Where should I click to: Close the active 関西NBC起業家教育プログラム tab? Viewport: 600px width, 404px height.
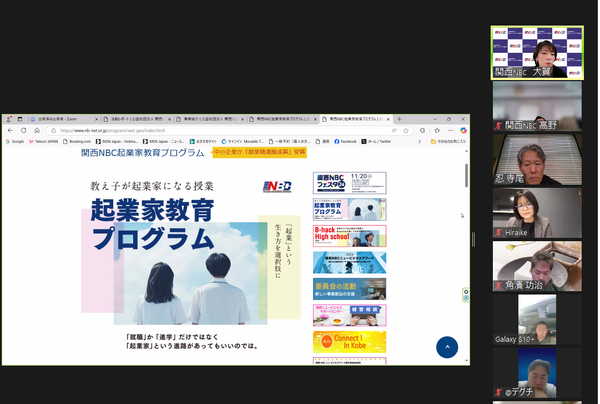pos(388,119)
